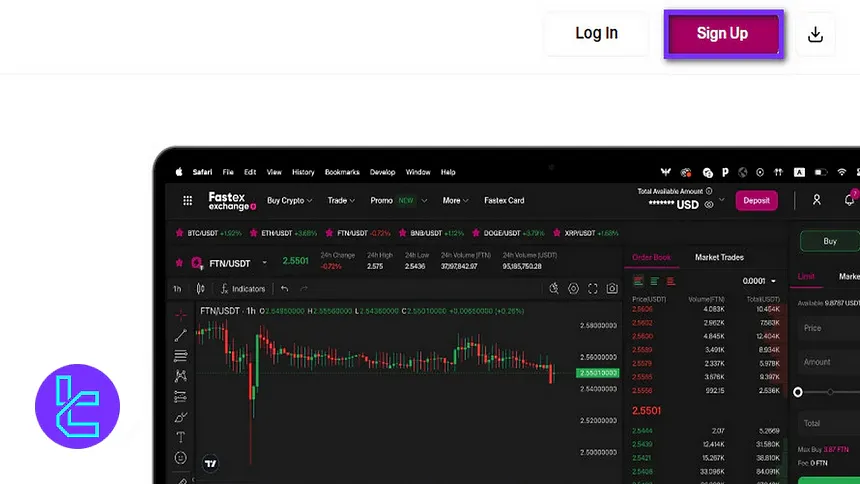
Task: Click the battery status icon
Action: (821, 172)
